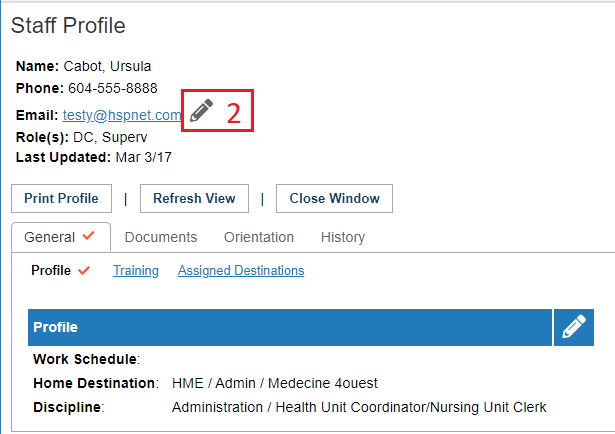Show Assigned Destinations
Image resolution: width=615 pixels, height=434 pixels.
coord(241,271)
